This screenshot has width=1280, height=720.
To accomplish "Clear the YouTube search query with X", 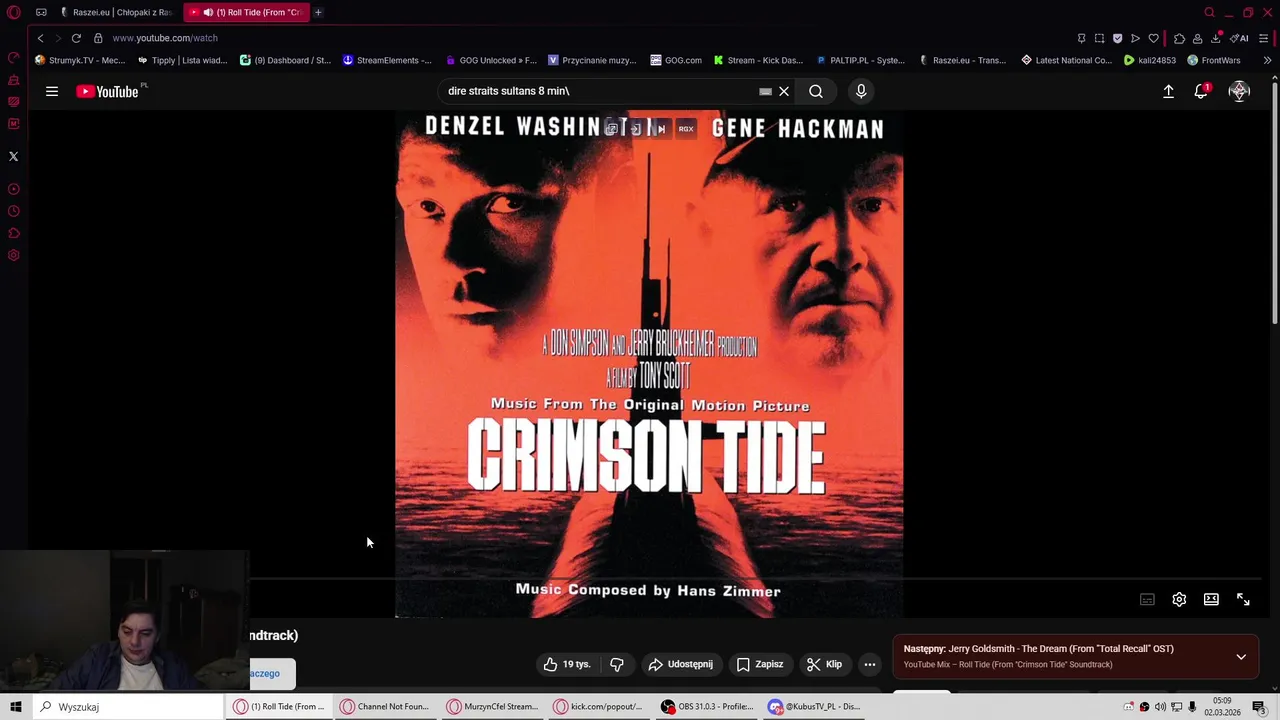I will coord(784,91).
